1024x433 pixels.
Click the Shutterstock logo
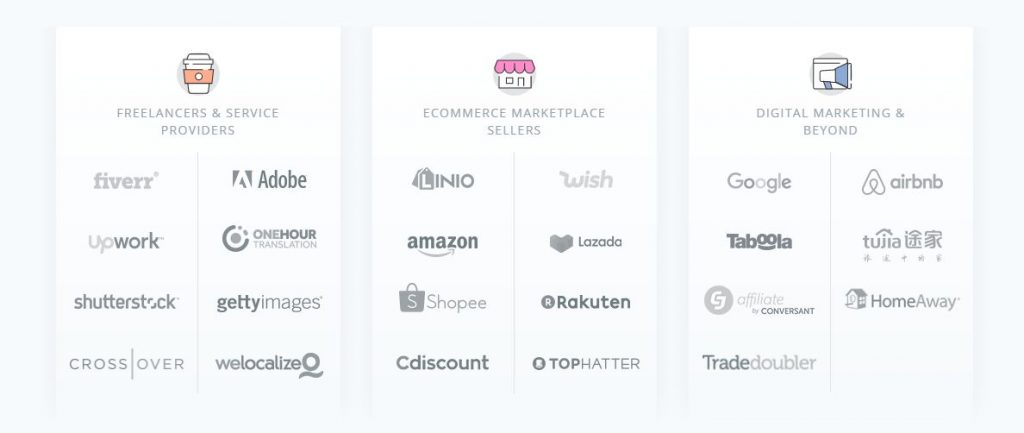[126, 302]
